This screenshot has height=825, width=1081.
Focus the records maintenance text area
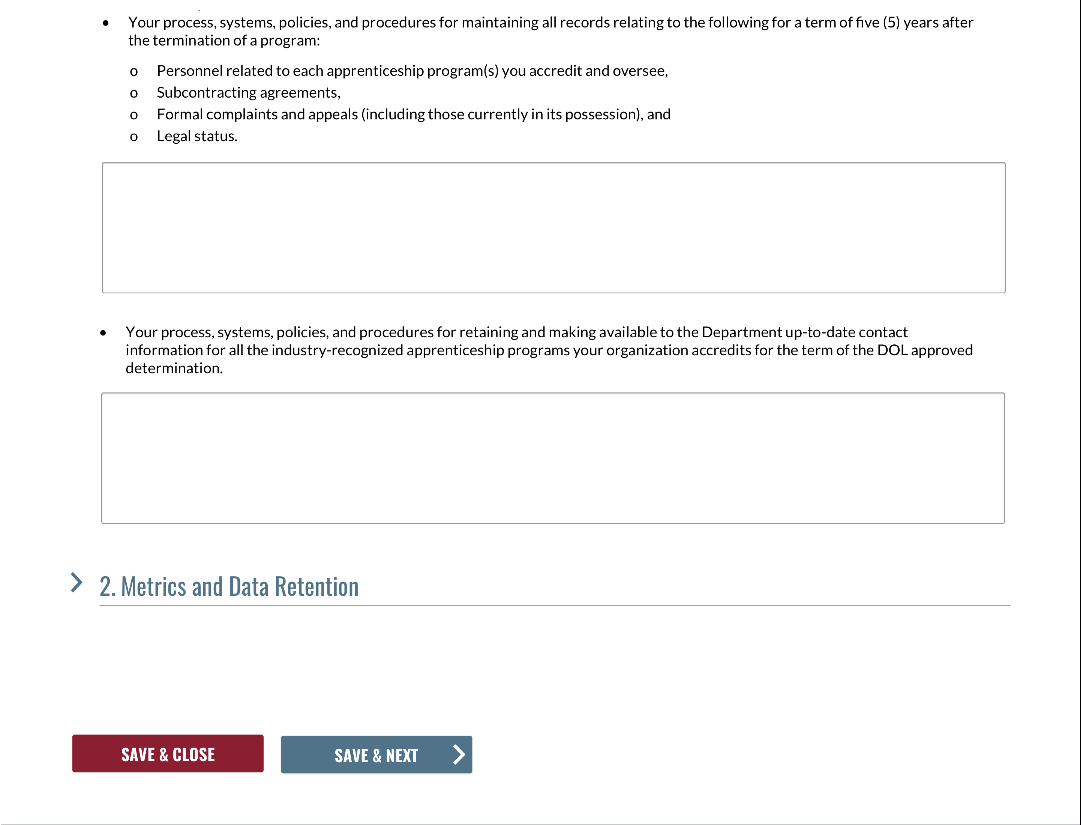pyautogui.click(x=553, y=227)
